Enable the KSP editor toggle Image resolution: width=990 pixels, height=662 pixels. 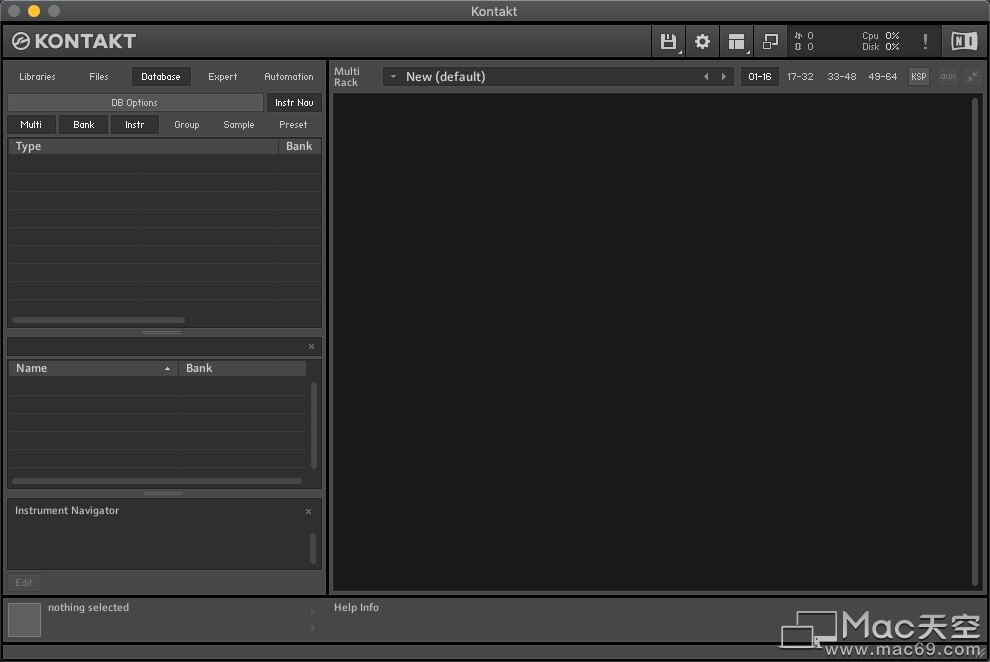coord(918,76)
